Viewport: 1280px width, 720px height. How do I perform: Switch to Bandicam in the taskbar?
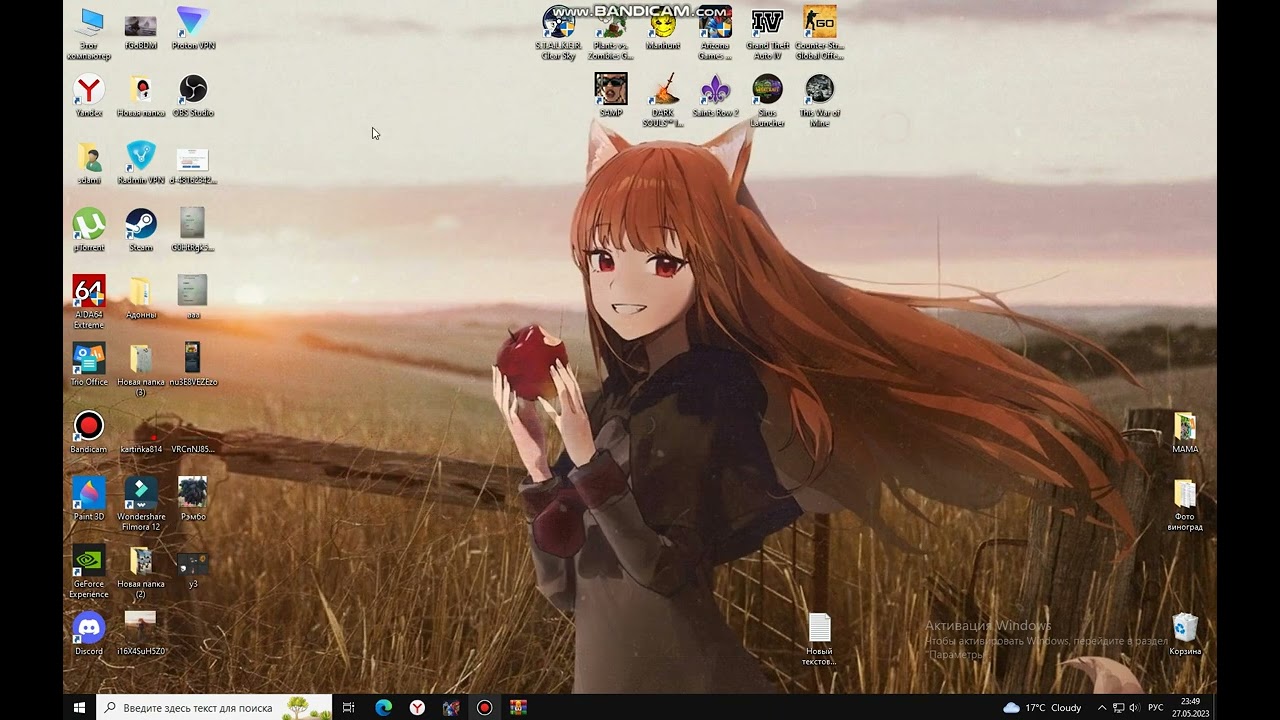tap(485, 707)
